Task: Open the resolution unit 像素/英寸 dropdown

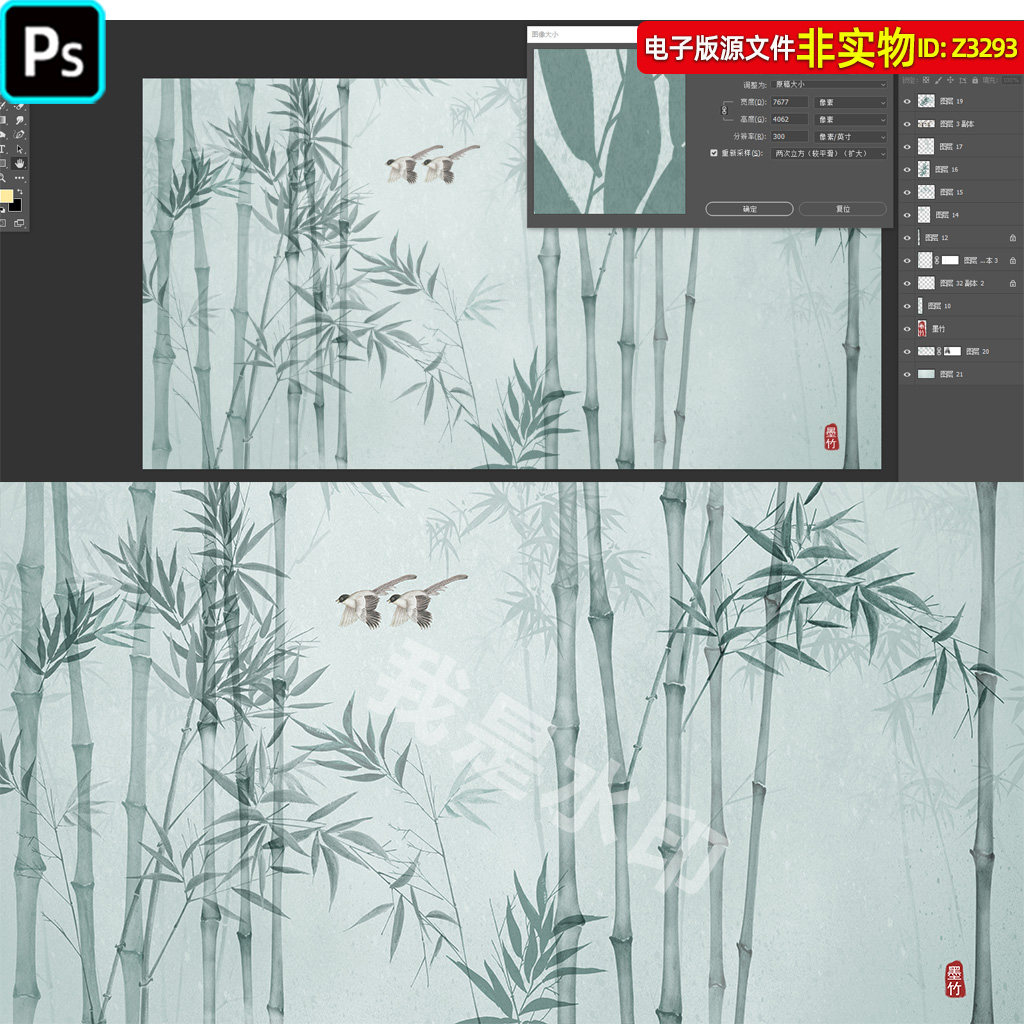Action: (850, 137)
